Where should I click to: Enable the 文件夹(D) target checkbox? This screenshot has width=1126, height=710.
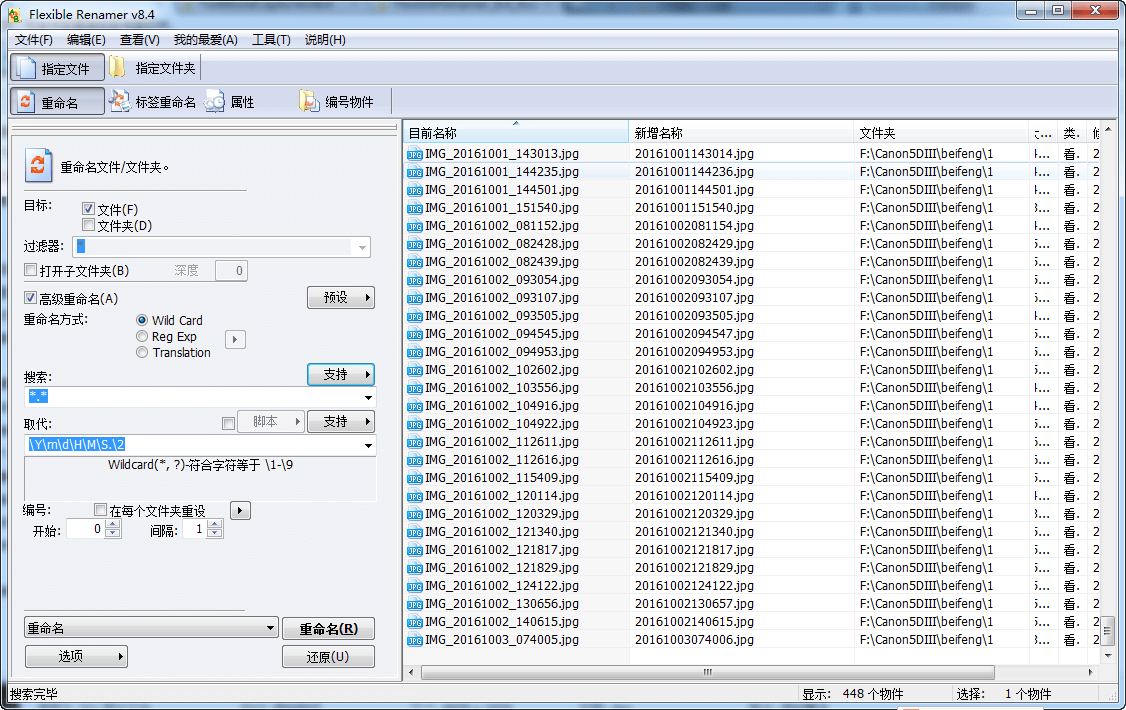(x=89, y=226)
